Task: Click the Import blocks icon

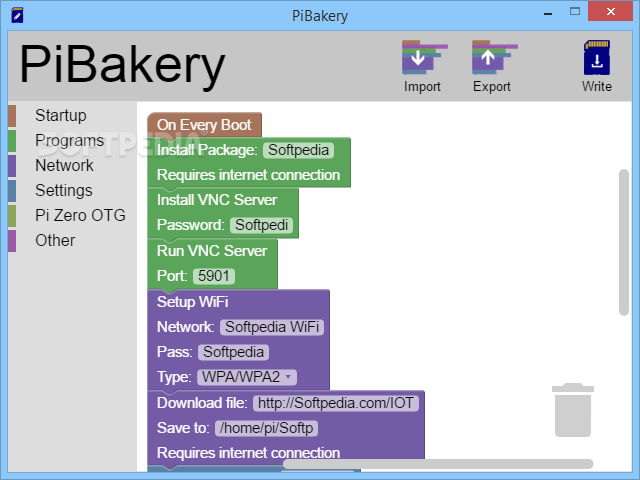Action: (x=424, y=58)
